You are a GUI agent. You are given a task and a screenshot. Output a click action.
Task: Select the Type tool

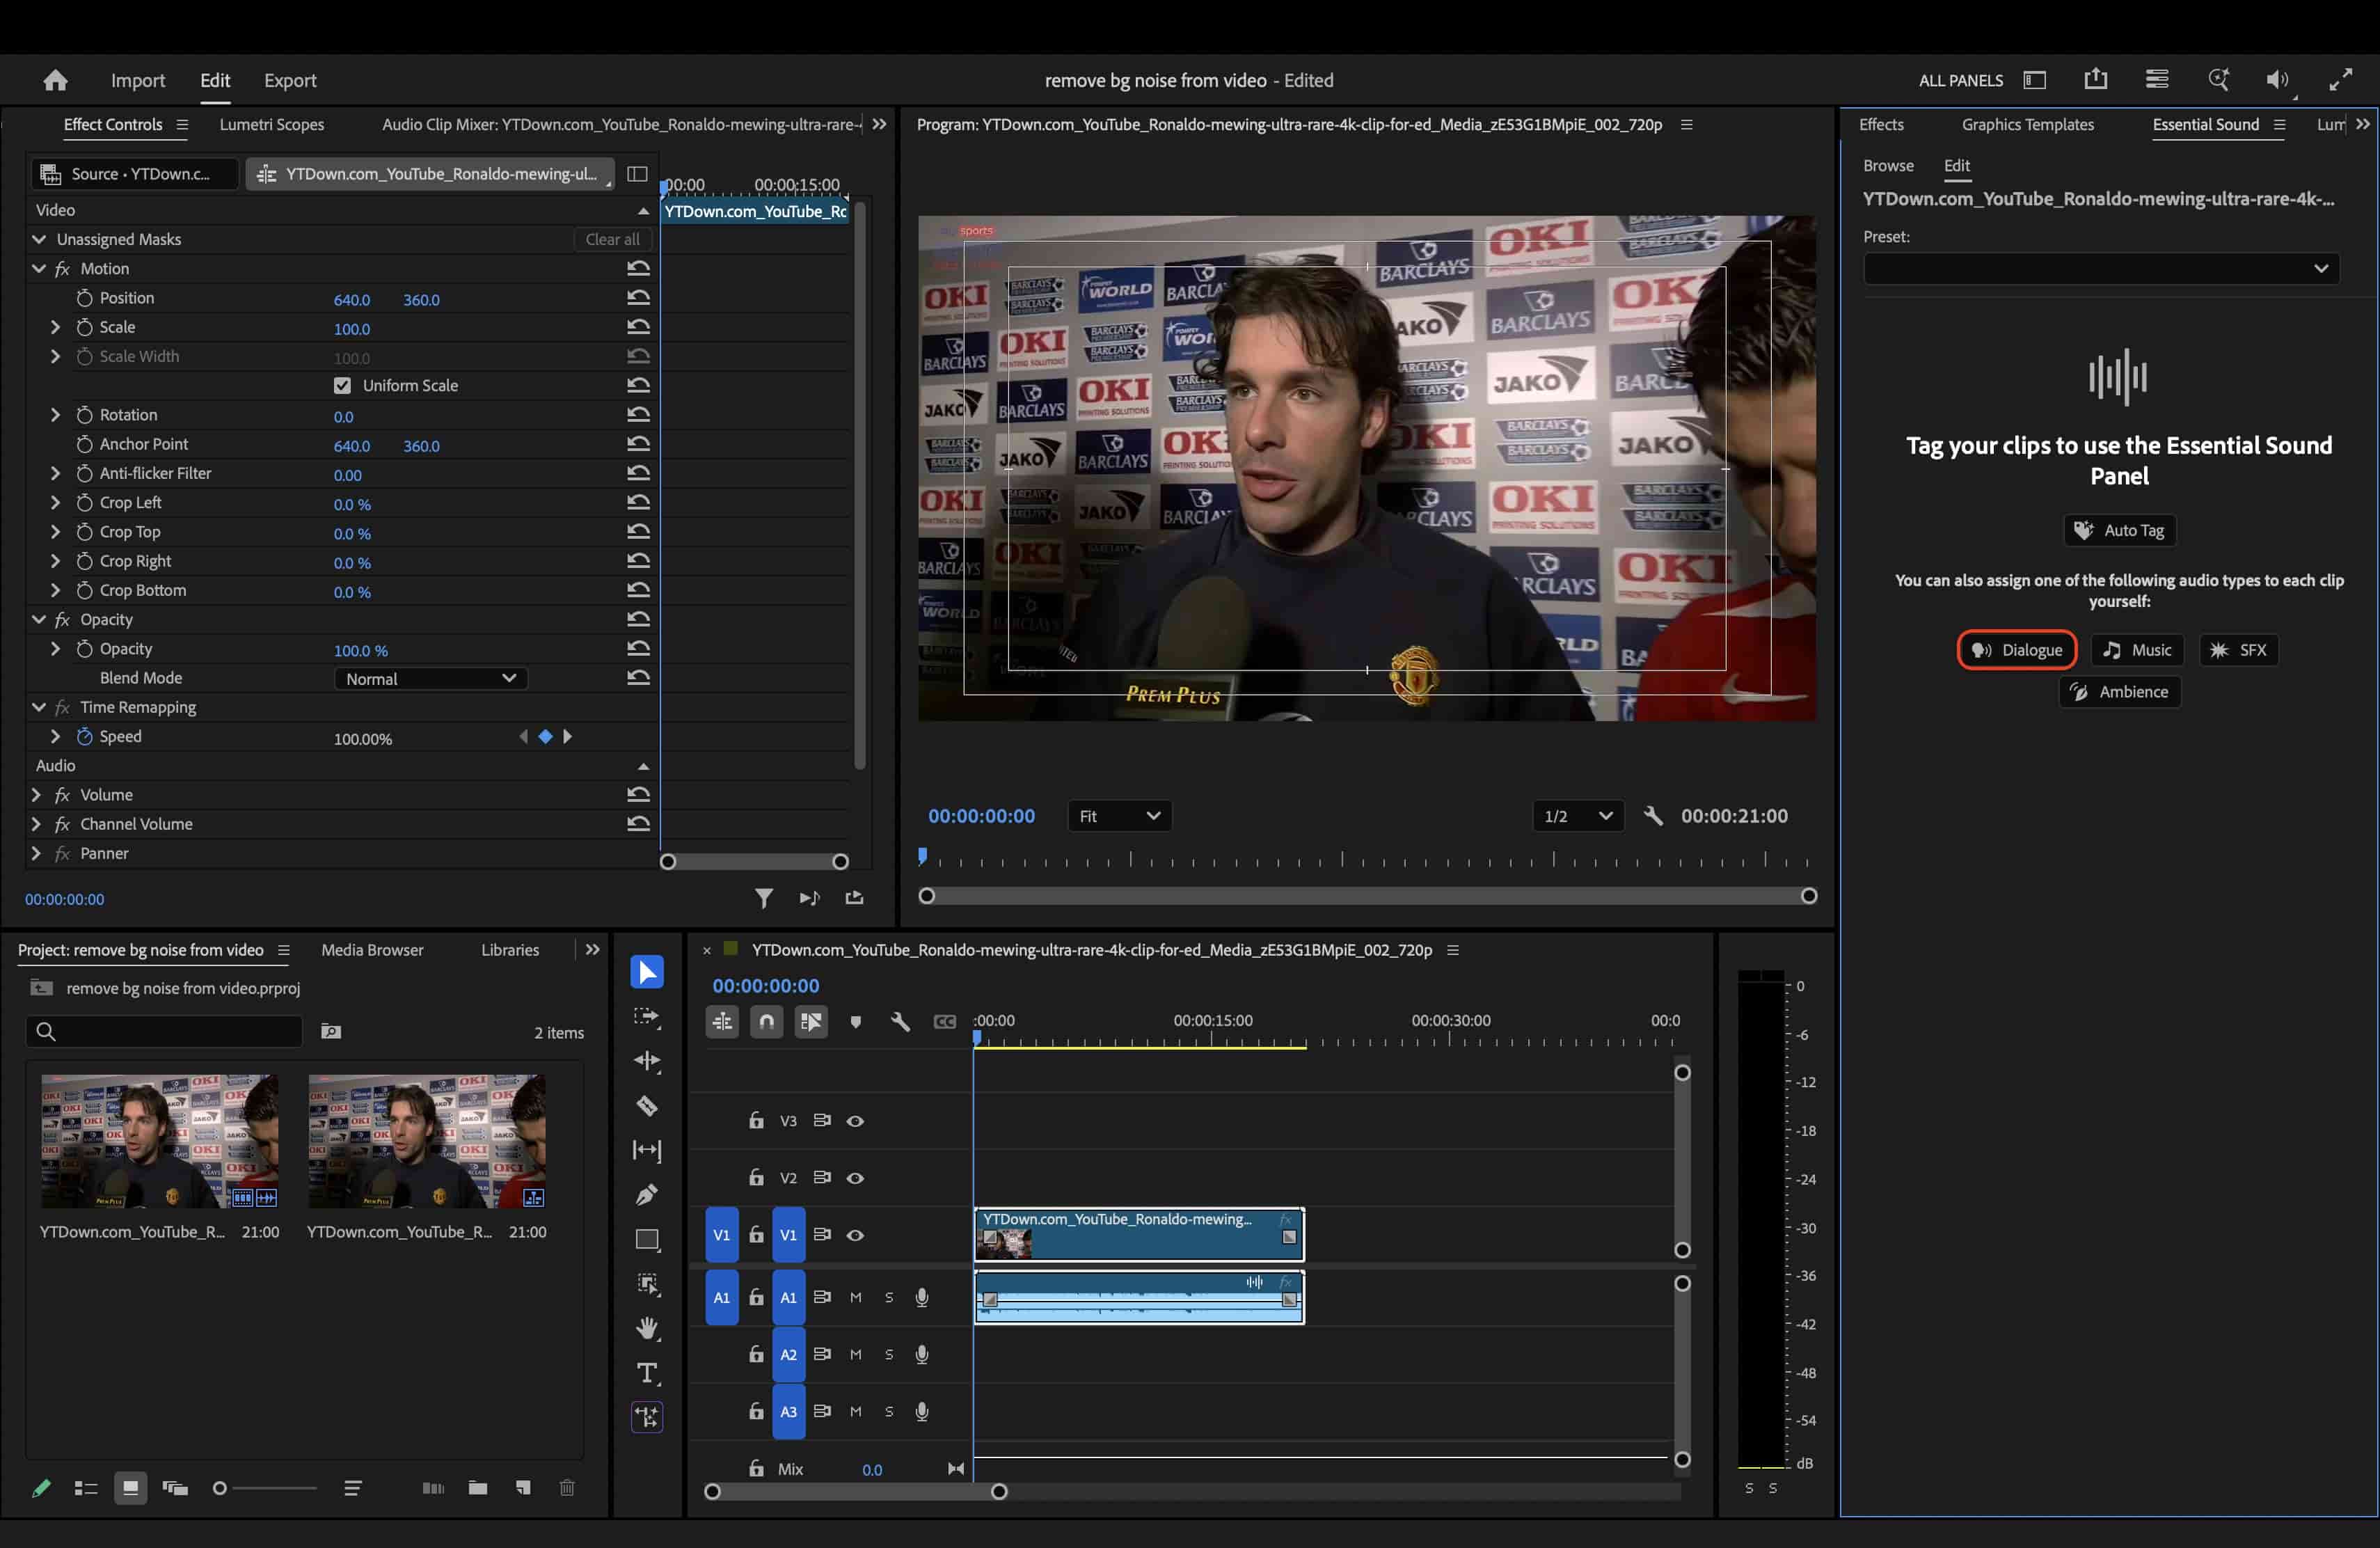pyautogui.click(x=647, y=1373)
